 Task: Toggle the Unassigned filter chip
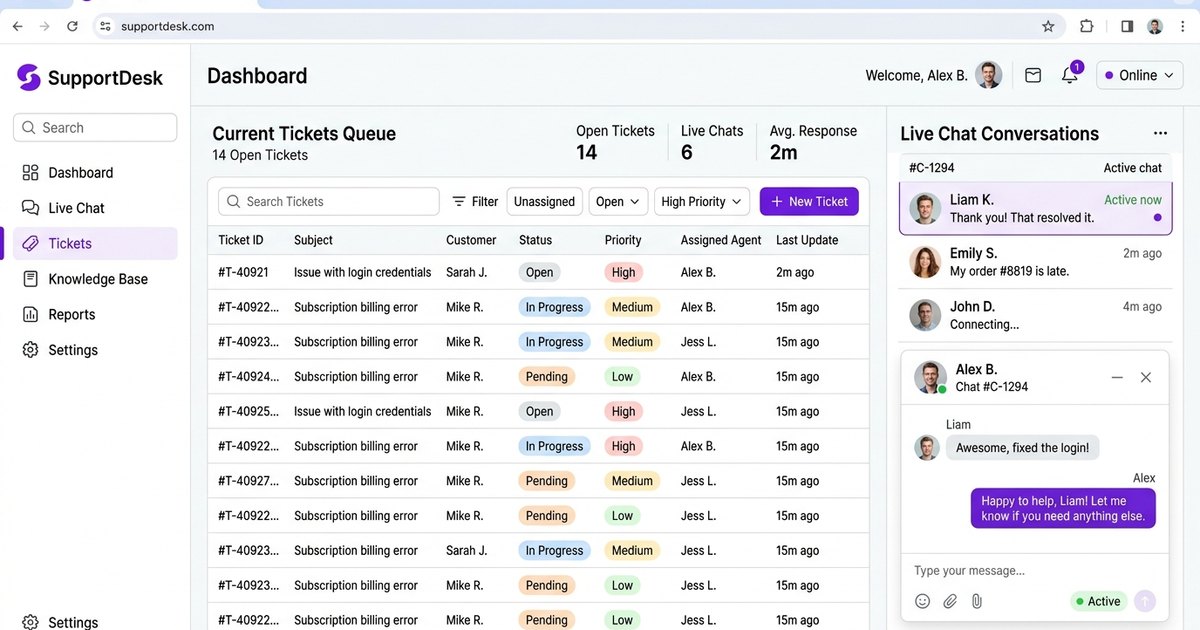[544, 201]
